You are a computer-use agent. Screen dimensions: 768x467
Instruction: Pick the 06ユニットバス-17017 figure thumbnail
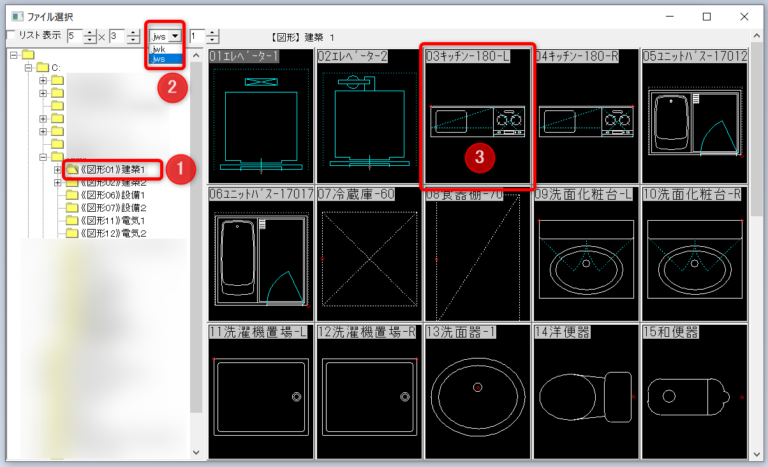tap(261, 254)
